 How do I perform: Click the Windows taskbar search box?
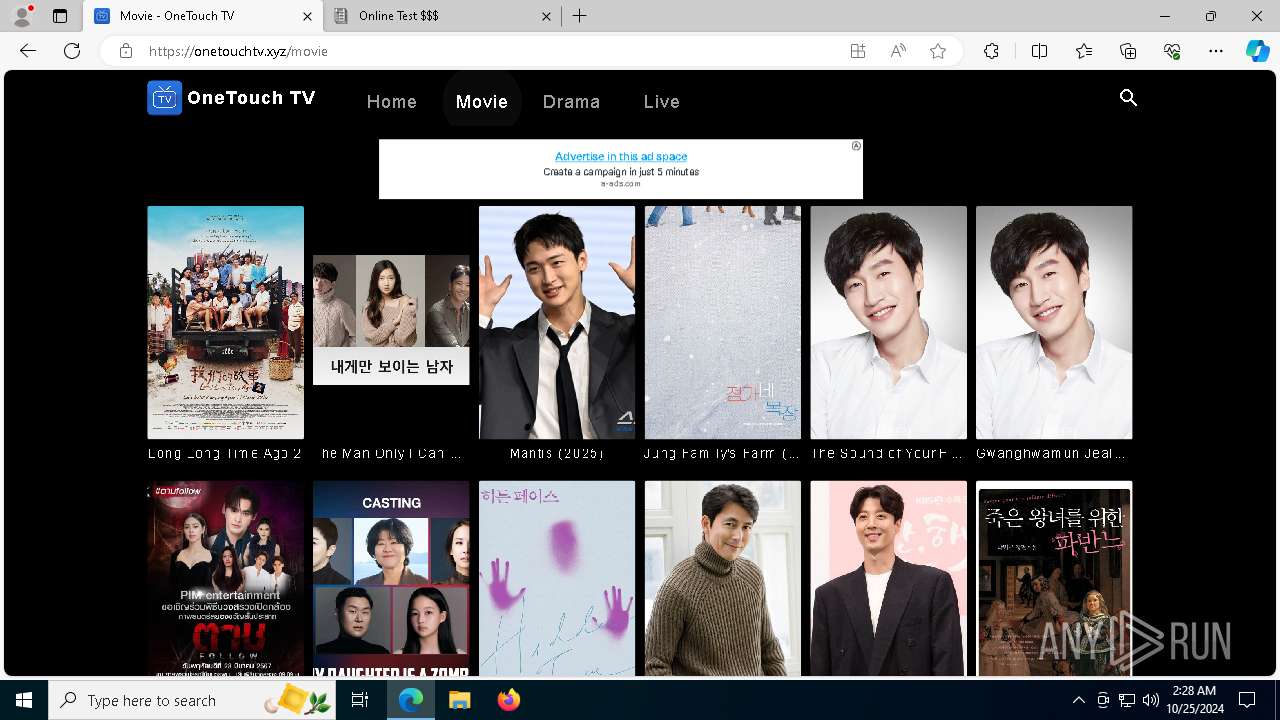(193, 700)
